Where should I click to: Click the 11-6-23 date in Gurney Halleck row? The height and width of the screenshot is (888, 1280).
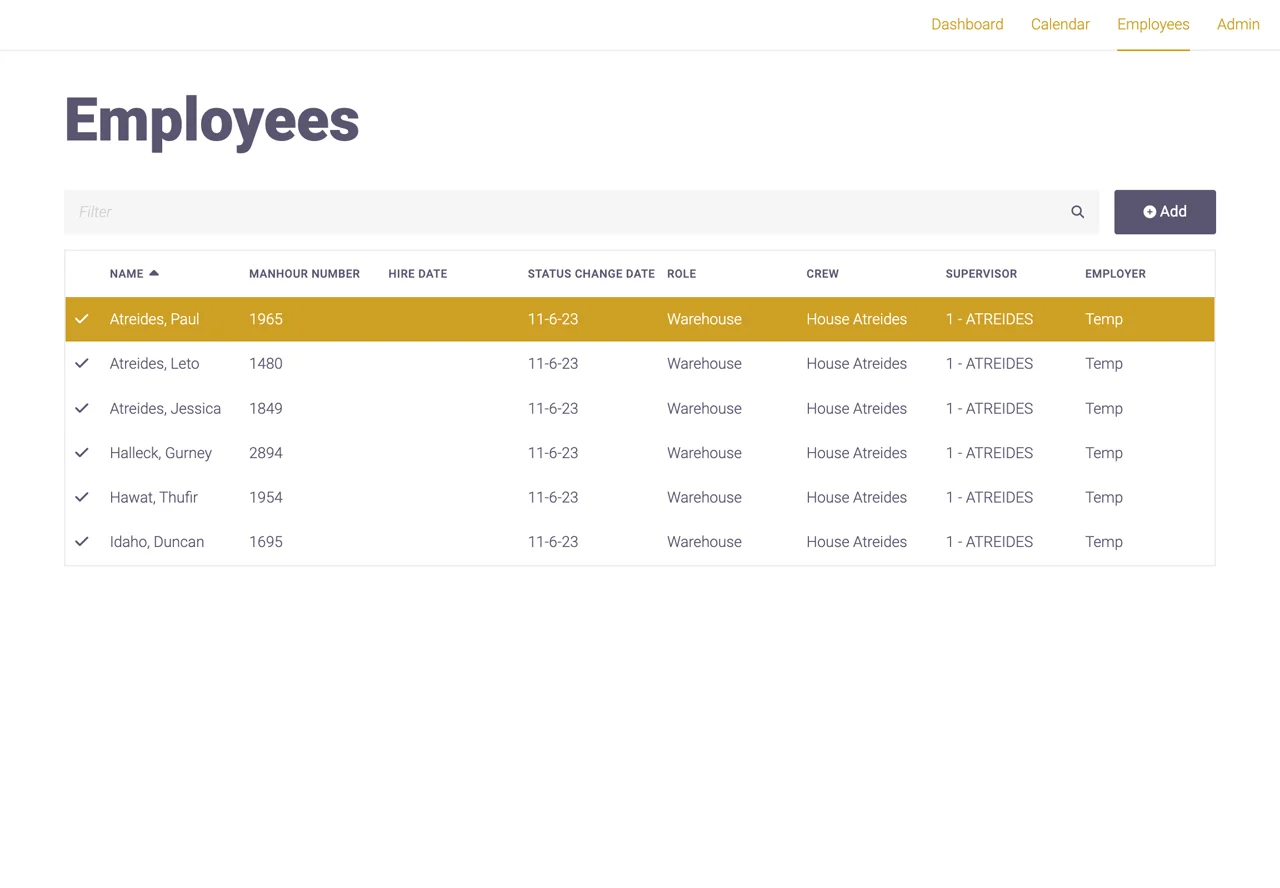click(553, 452)
